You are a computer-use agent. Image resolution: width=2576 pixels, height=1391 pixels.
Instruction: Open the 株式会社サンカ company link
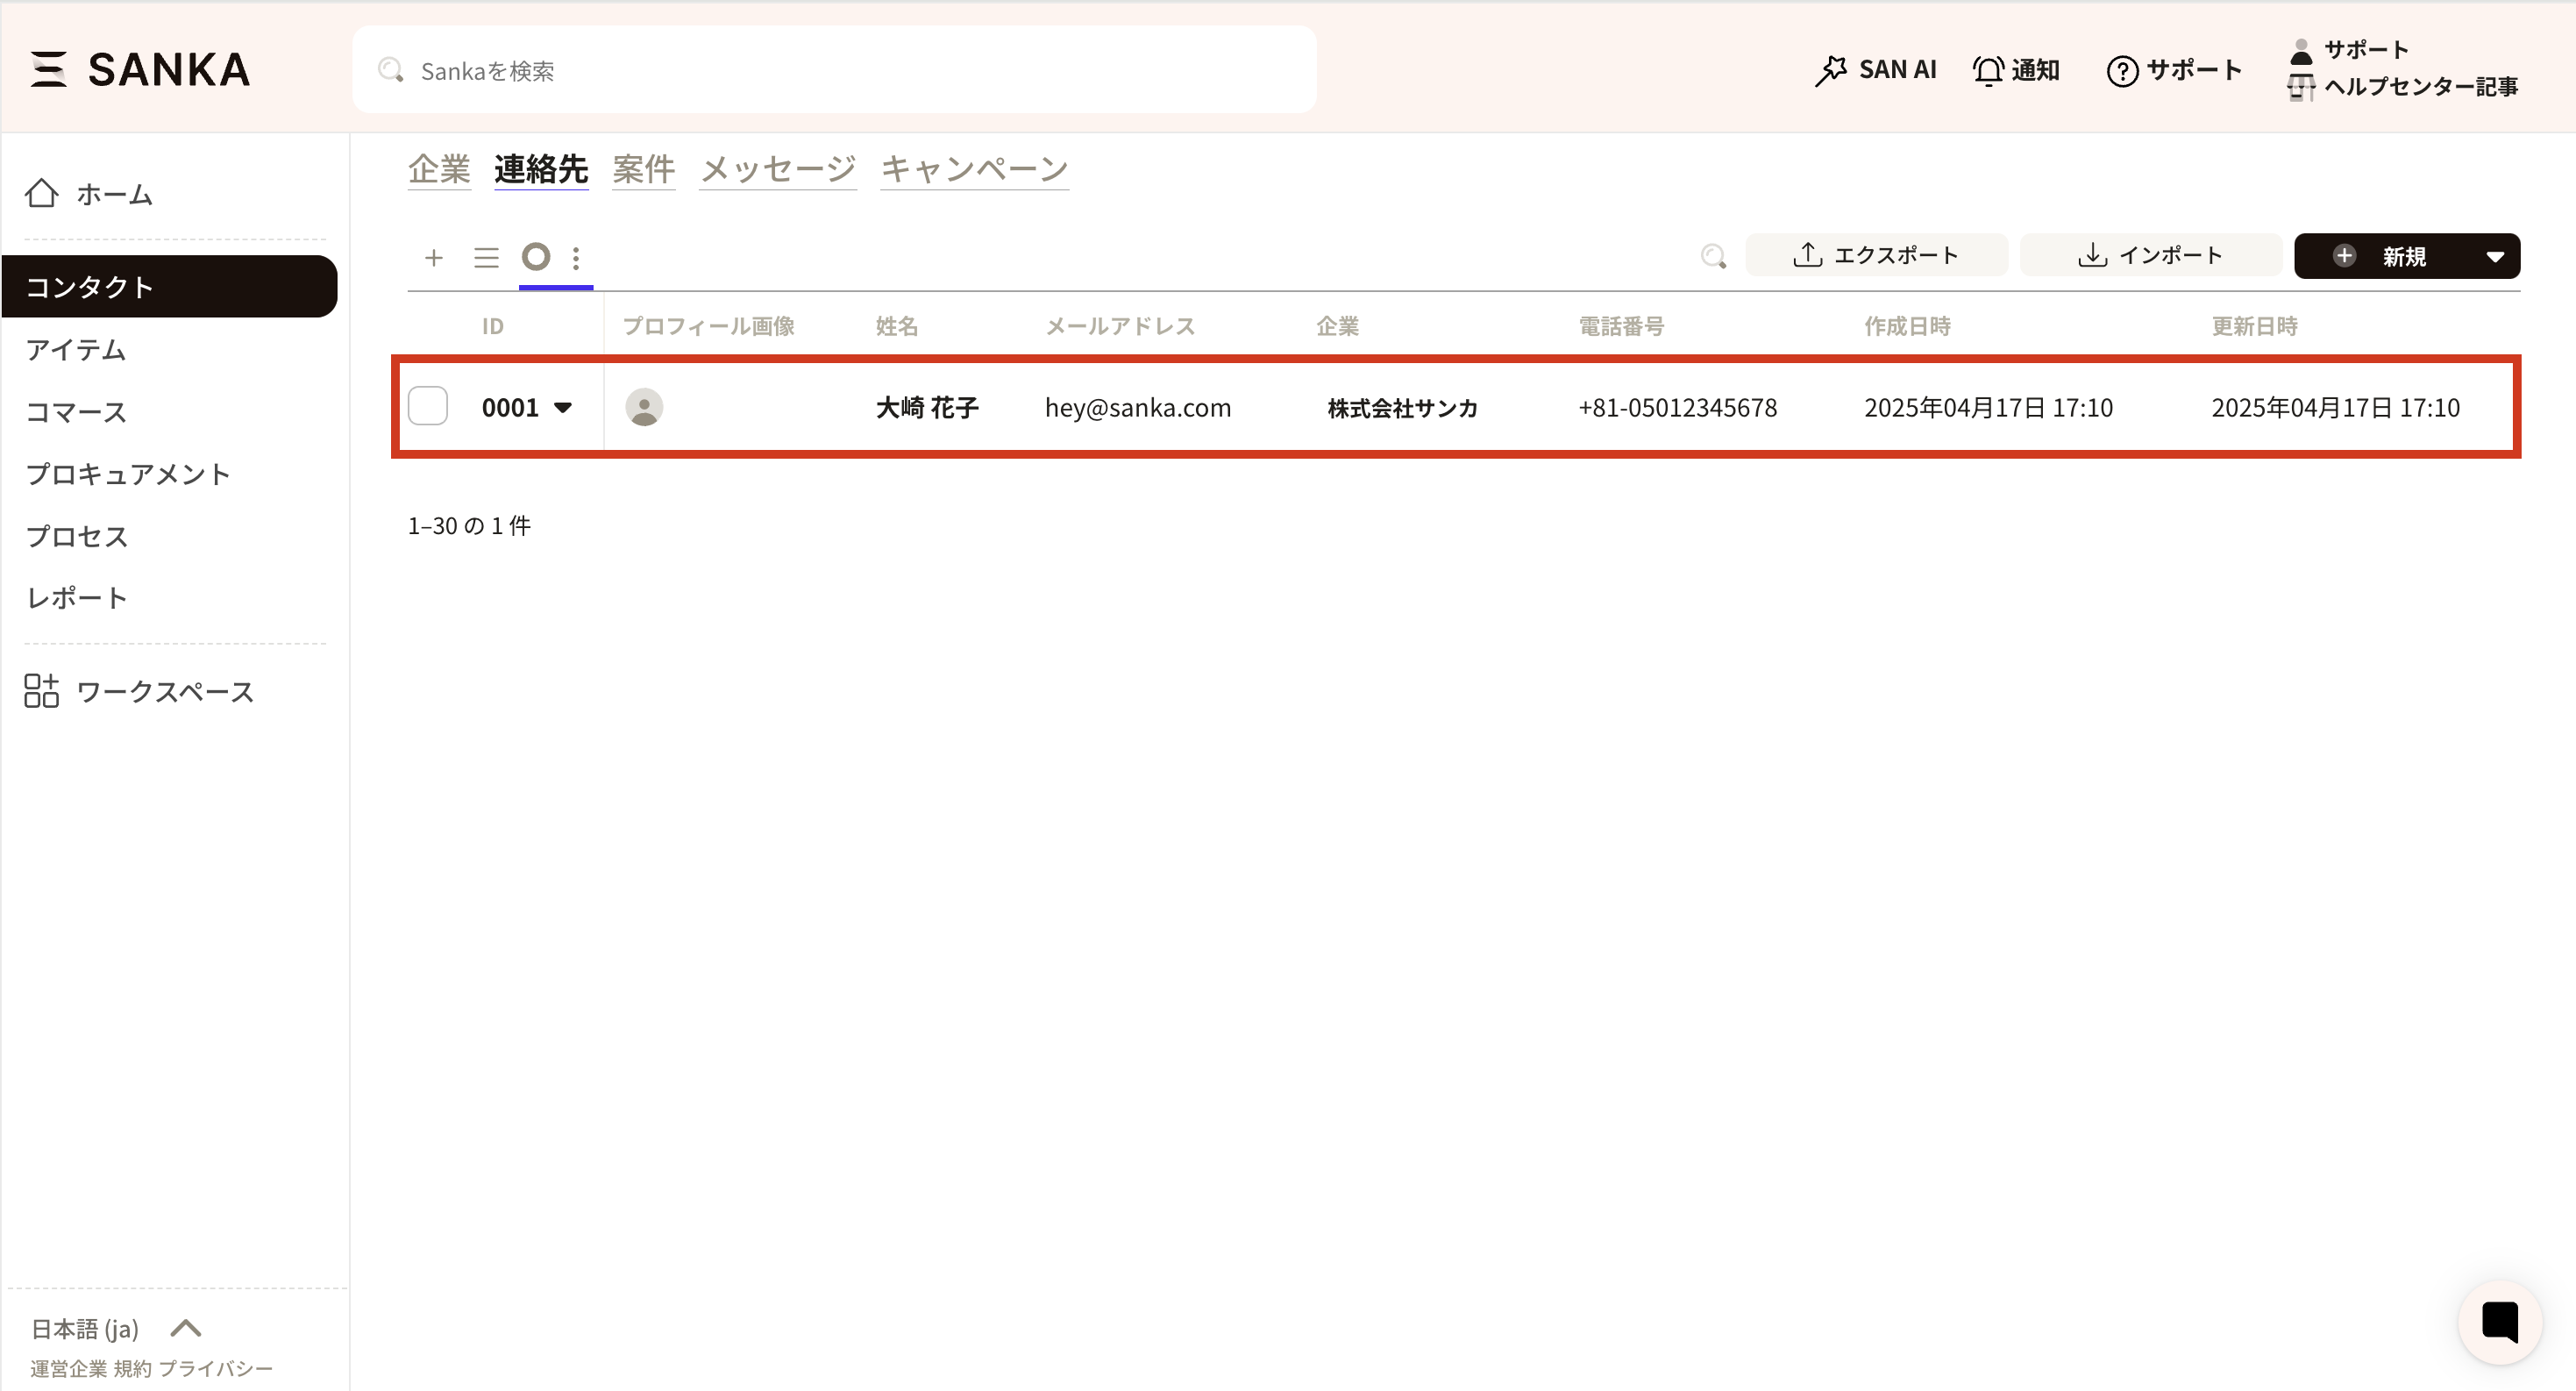pos(1402,408)
